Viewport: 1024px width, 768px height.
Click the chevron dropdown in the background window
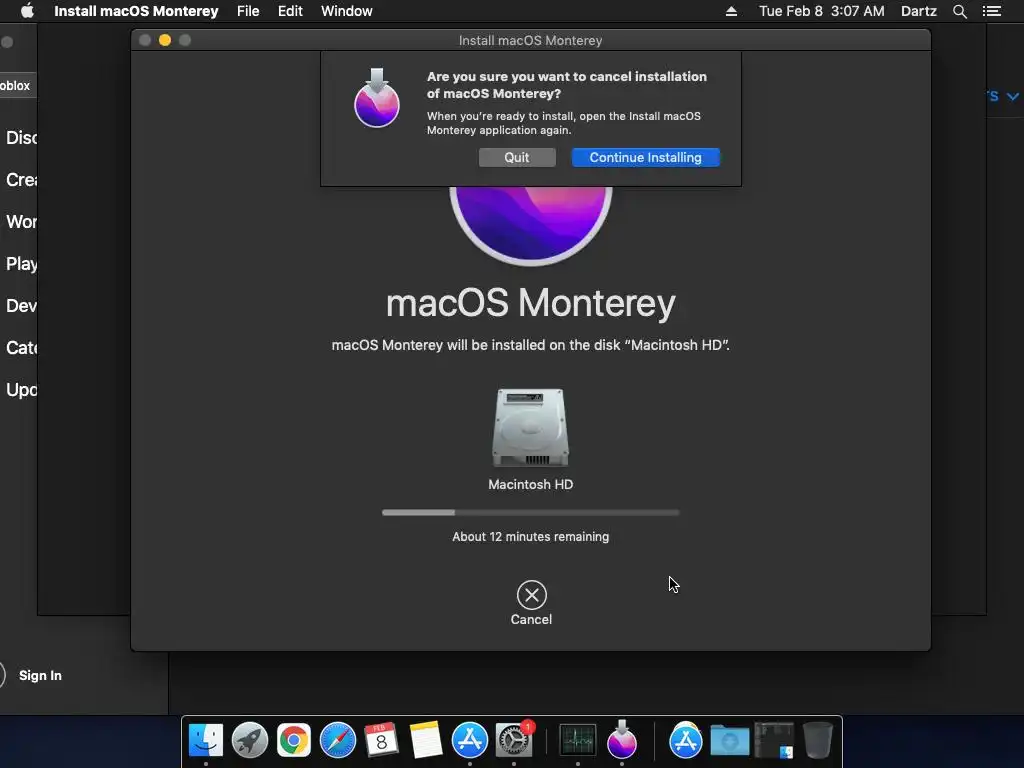pyautogui.click(x=1012, y=97)
